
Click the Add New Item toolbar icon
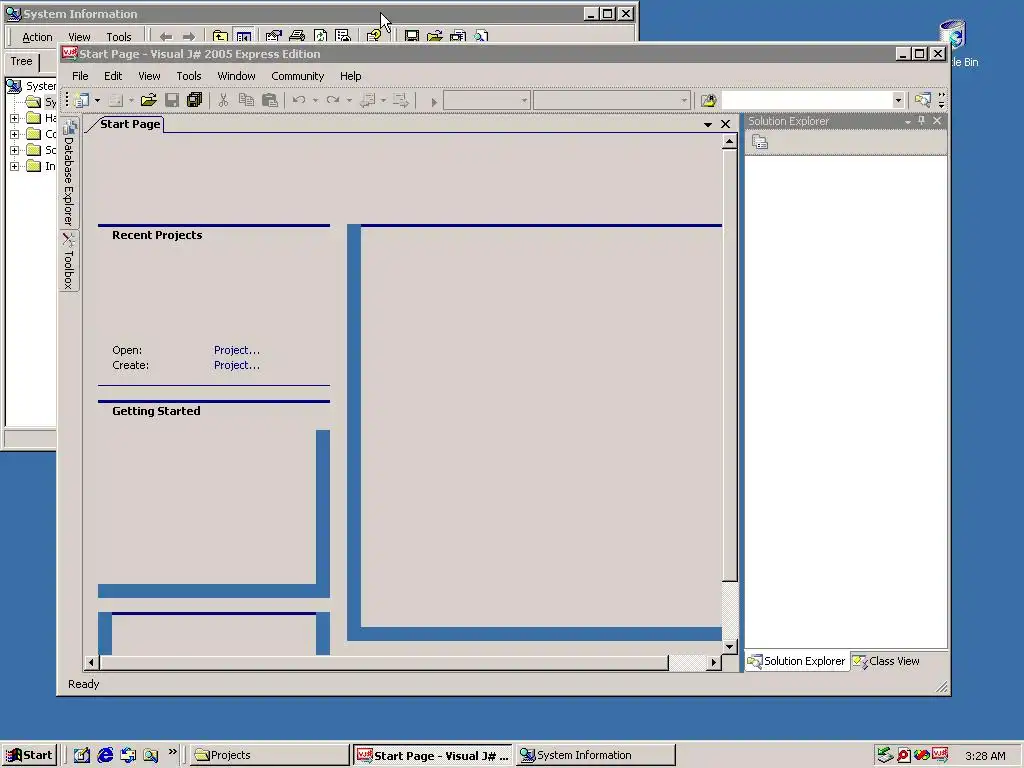116,100
